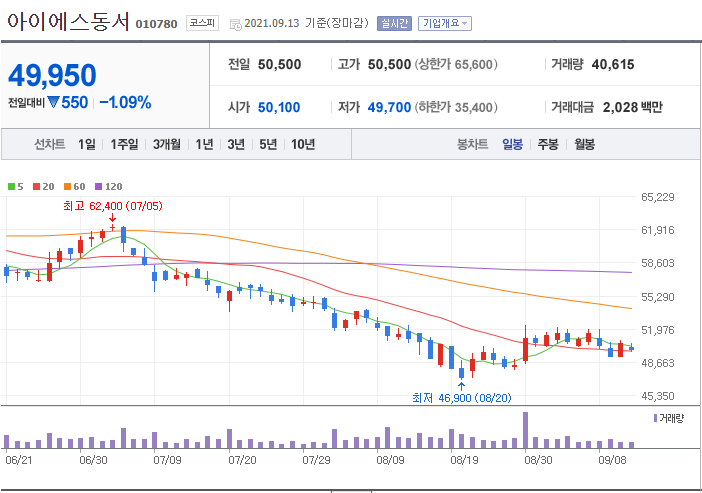Click the 아이에스동서 stock name title
The image size is (702, 493).
tap(68, 21)
